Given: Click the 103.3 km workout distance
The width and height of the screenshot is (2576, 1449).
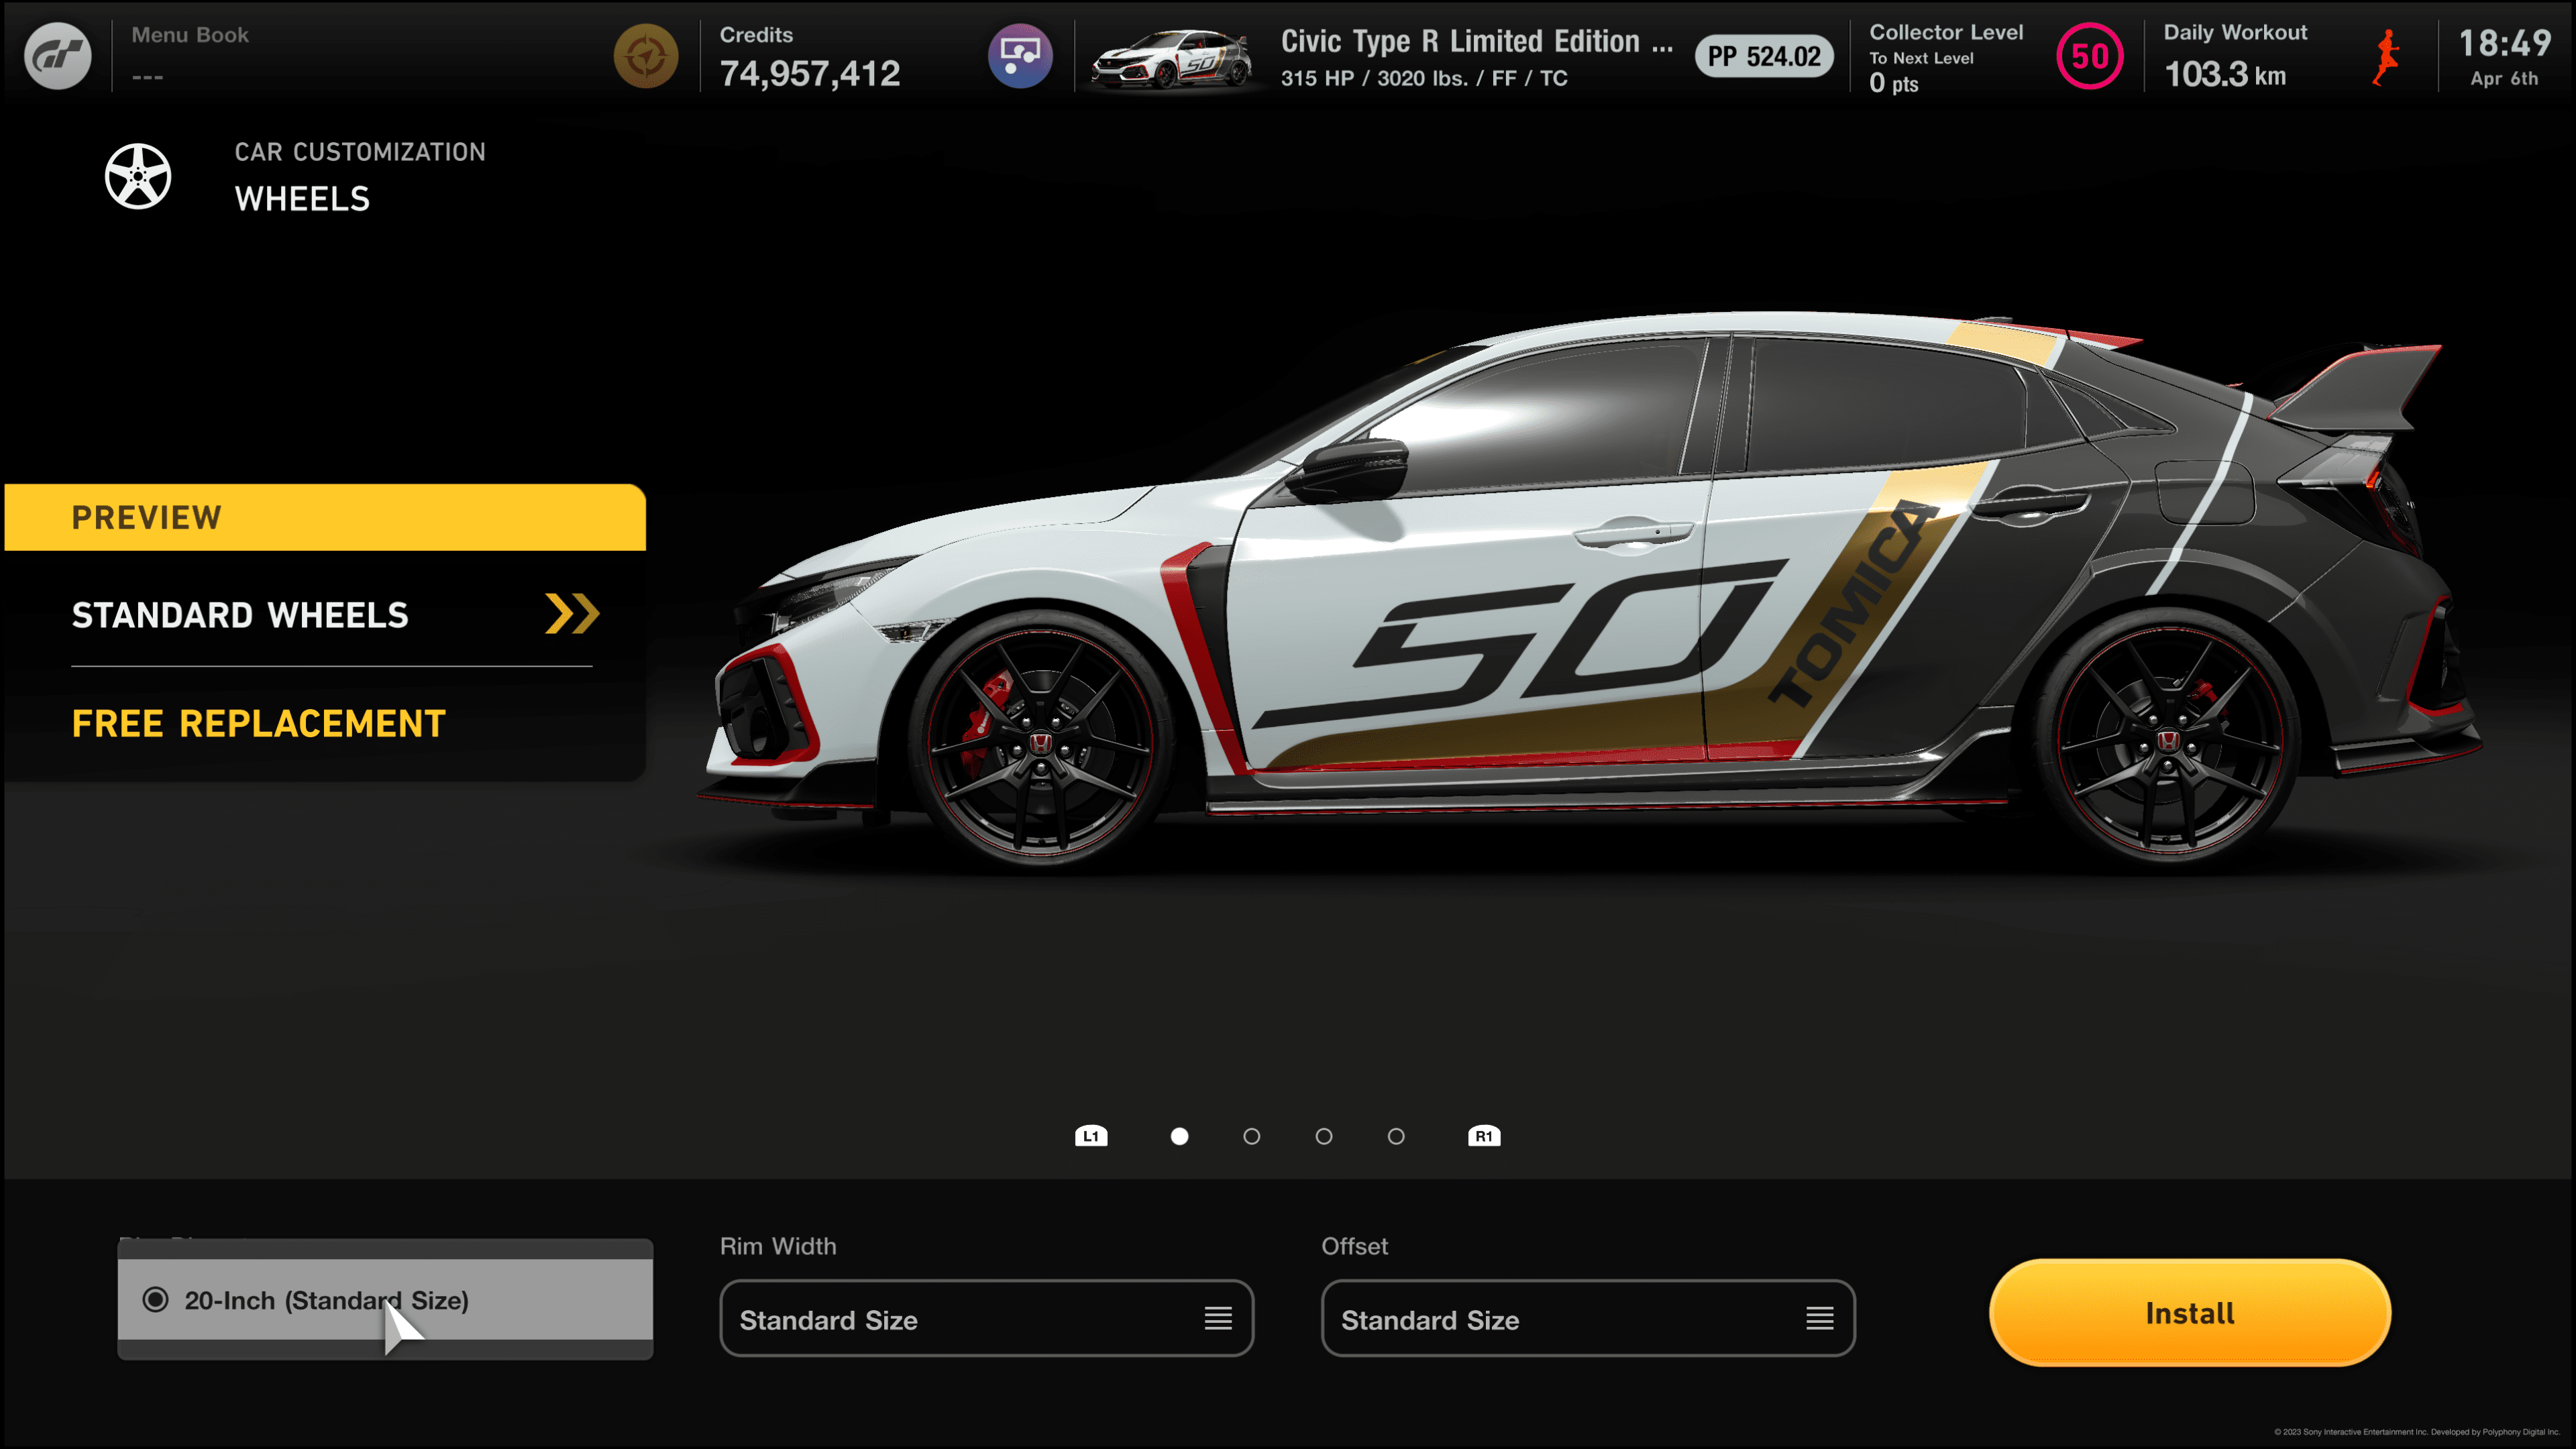Looking at the screenshot, I should point(2225,75).
